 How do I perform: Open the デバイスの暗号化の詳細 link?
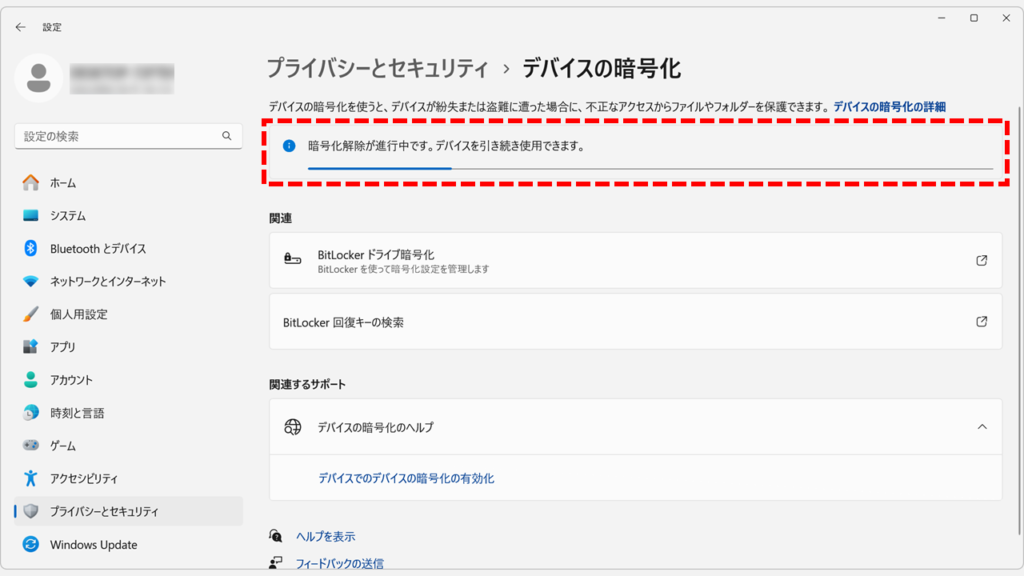(889, 106)
